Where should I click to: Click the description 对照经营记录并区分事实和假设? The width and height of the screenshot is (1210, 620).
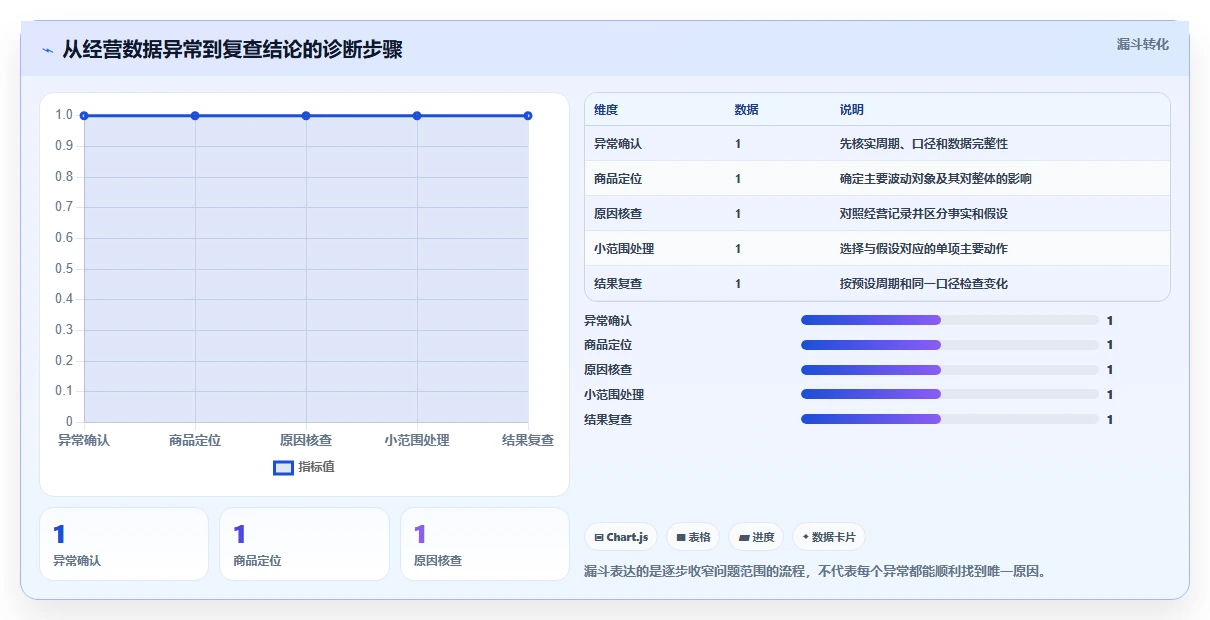[923, 214]
